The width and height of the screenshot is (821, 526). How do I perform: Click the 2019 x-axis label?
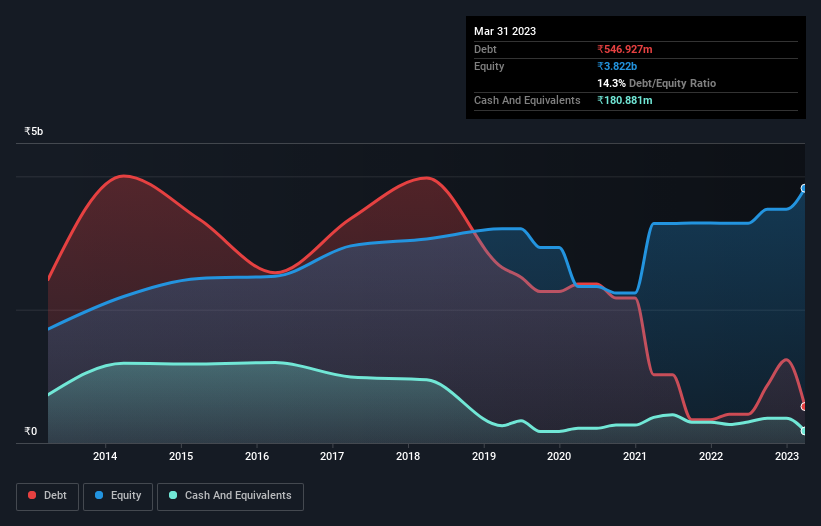click(x=484, y=456)
